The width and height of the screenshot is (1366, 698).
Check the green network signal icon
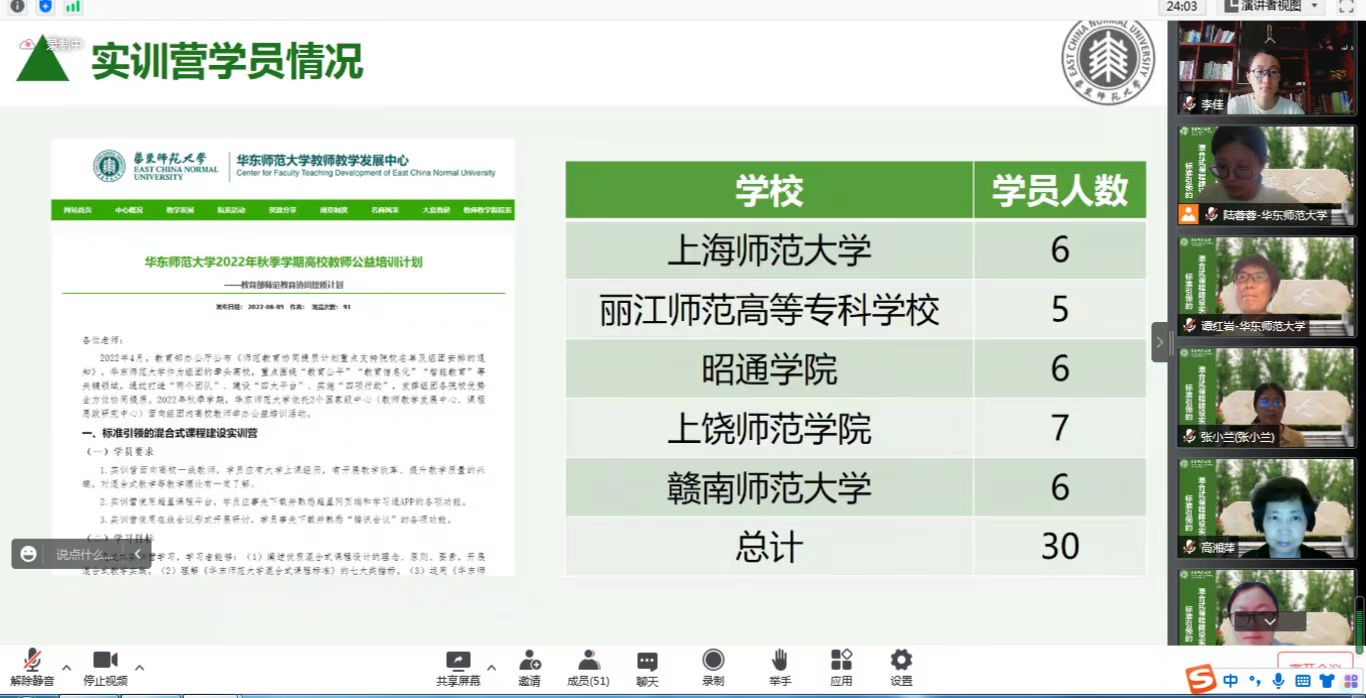tap(73, 6)
